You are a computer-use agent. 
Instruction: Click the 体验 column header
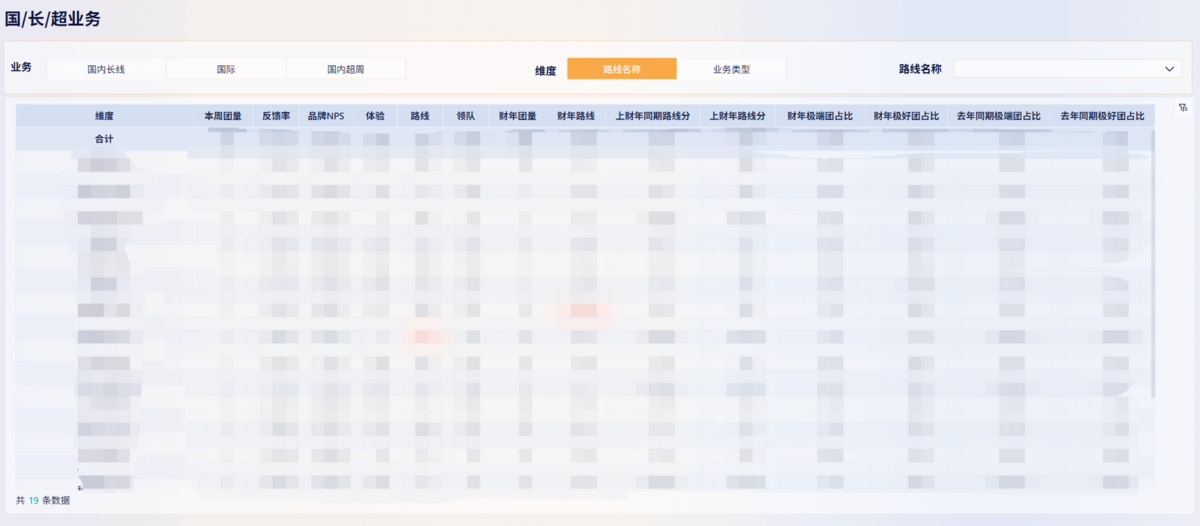375,116
